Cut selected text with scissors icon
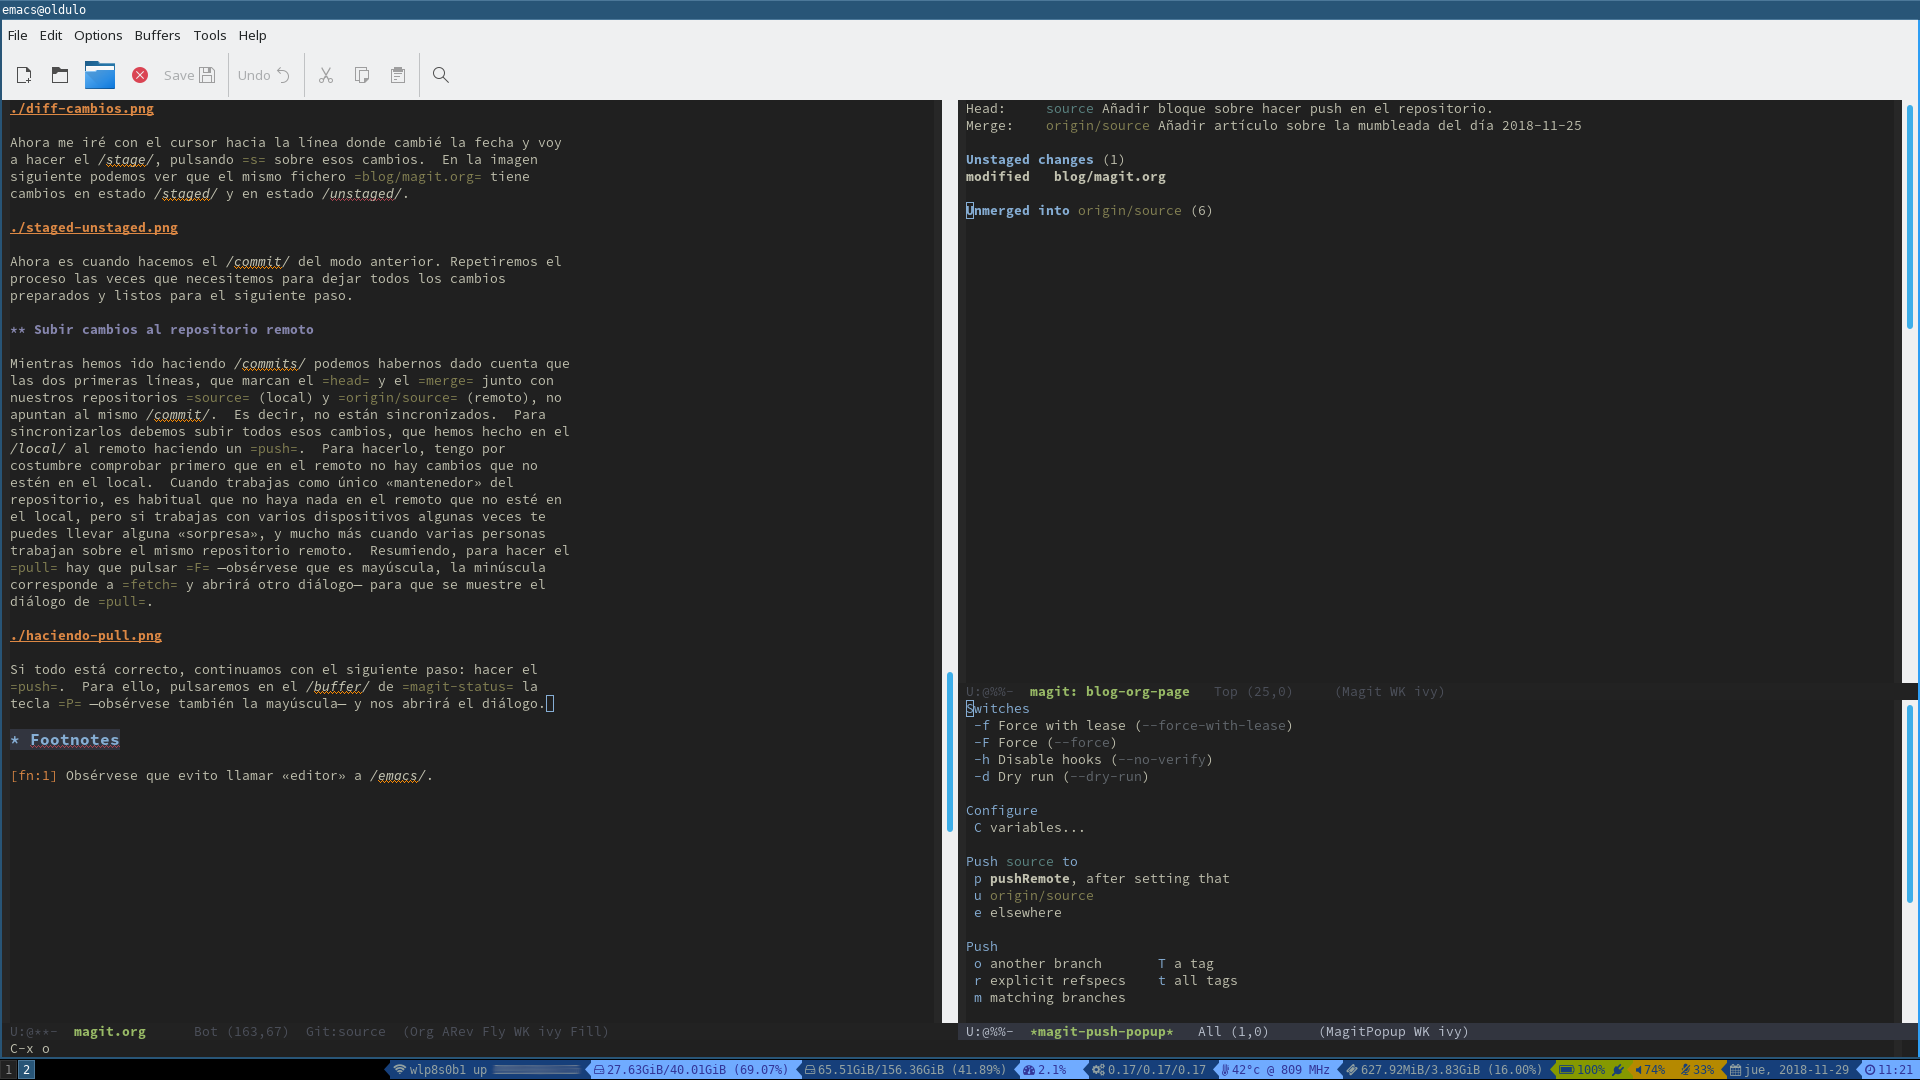Viewport: 1920px width, 1080px height. pyautogui.click(x=326, y=75)
